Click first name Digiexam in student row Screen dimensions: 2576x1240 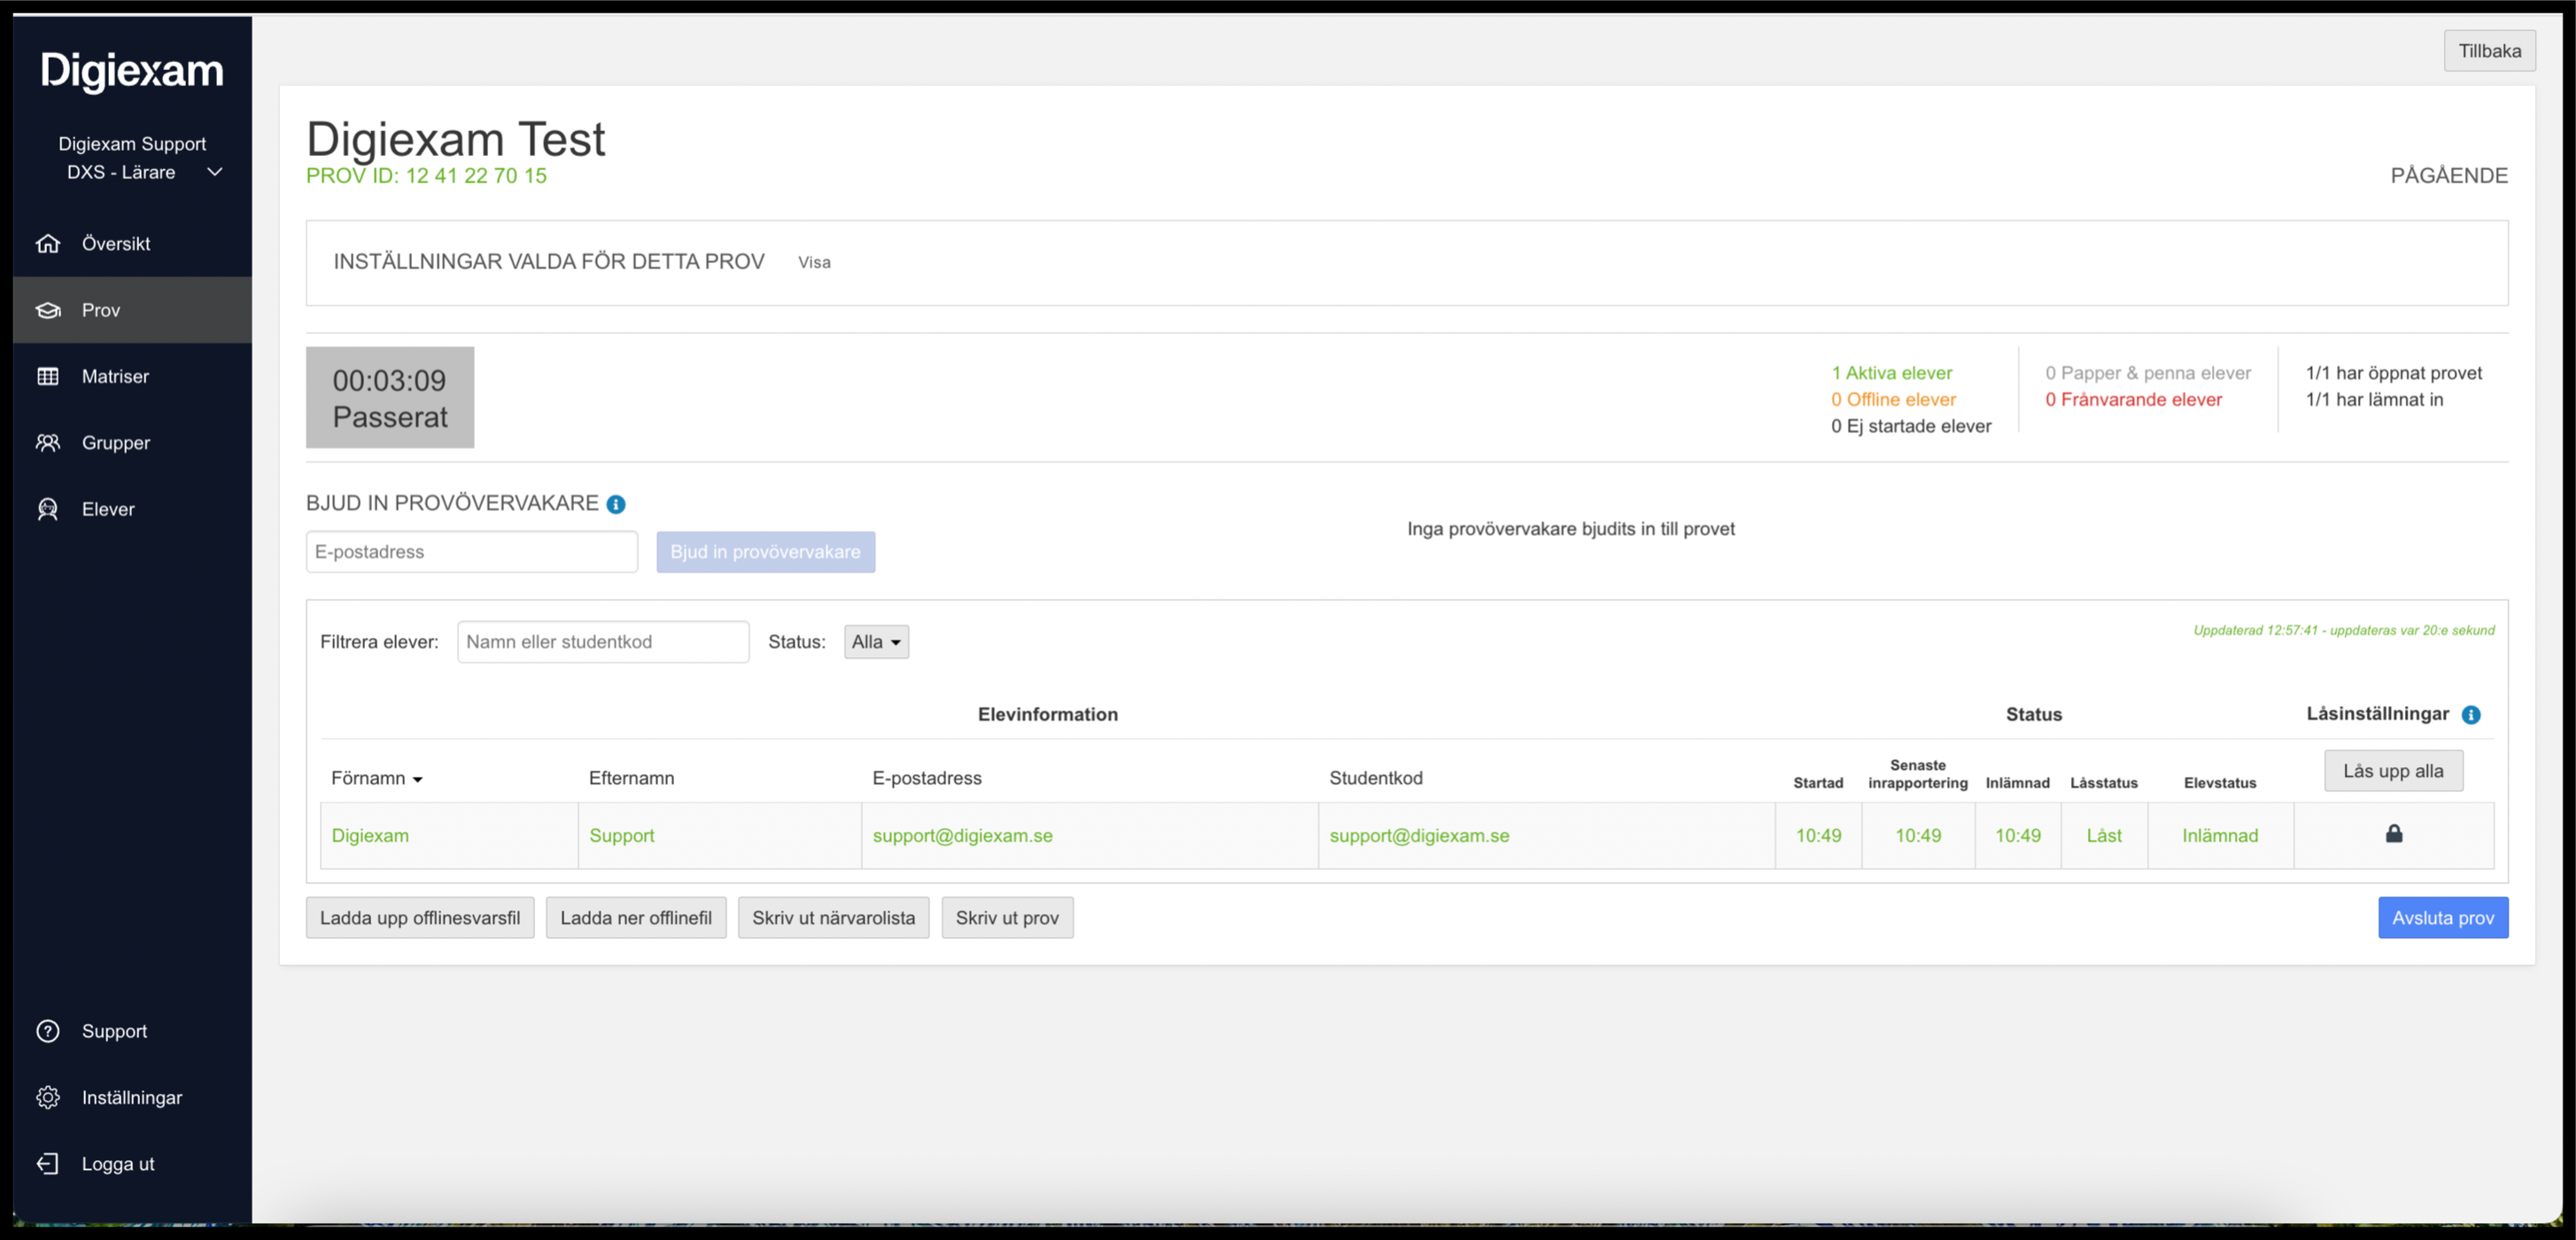370,836
